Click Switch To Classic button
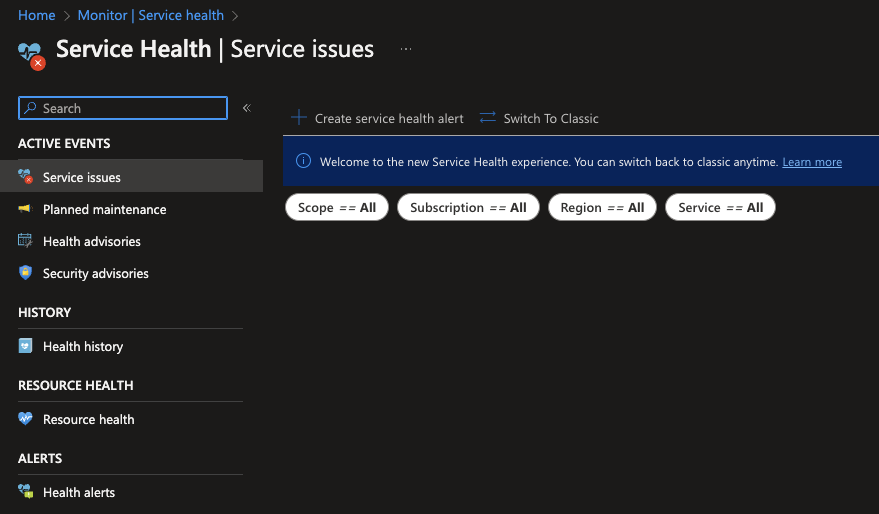Image resolution: width=879 pixels, height=514 pixels. pyautogui.click(x=539, y=118)
